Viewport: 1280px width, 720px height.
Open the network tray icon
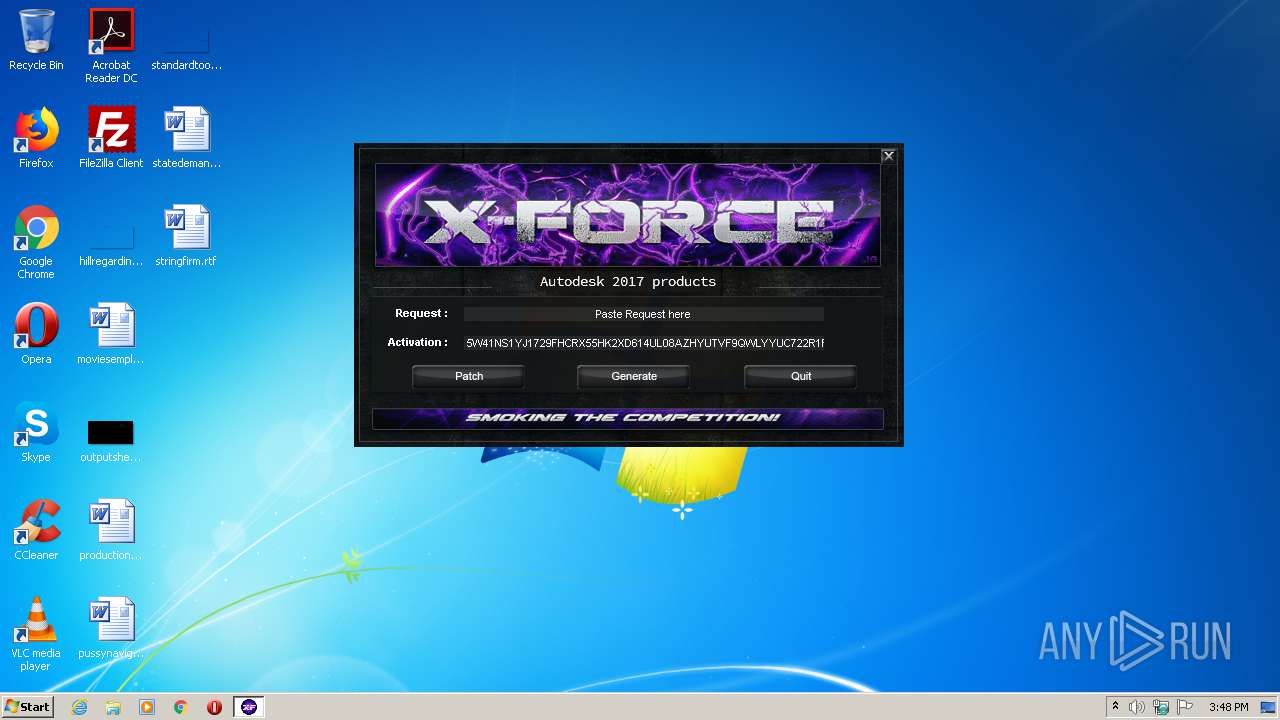1161,707
